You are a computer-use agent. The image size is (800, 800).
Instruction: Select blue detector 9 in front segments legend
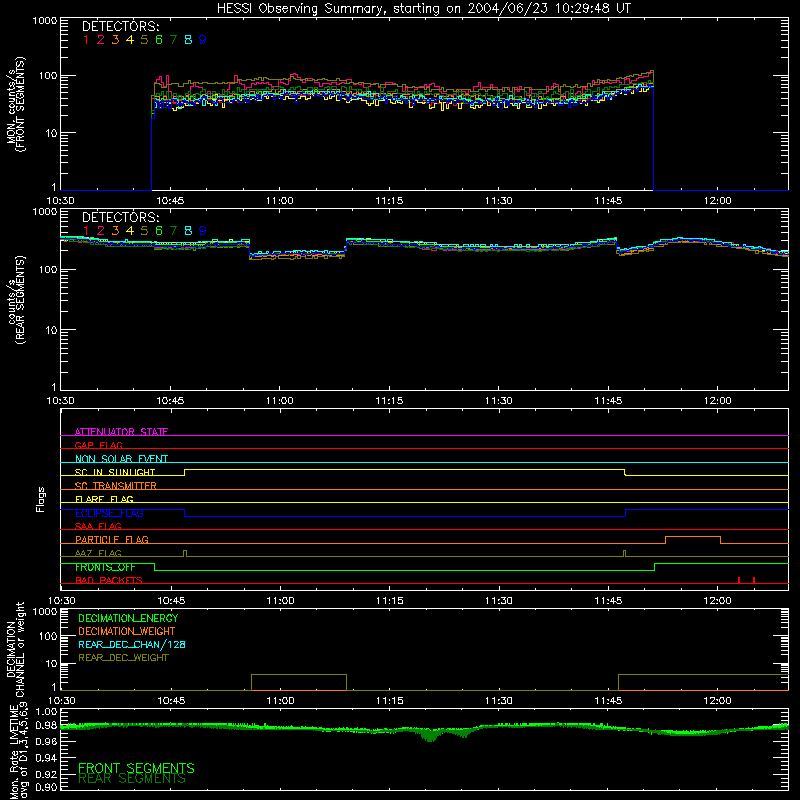[203, 40]
